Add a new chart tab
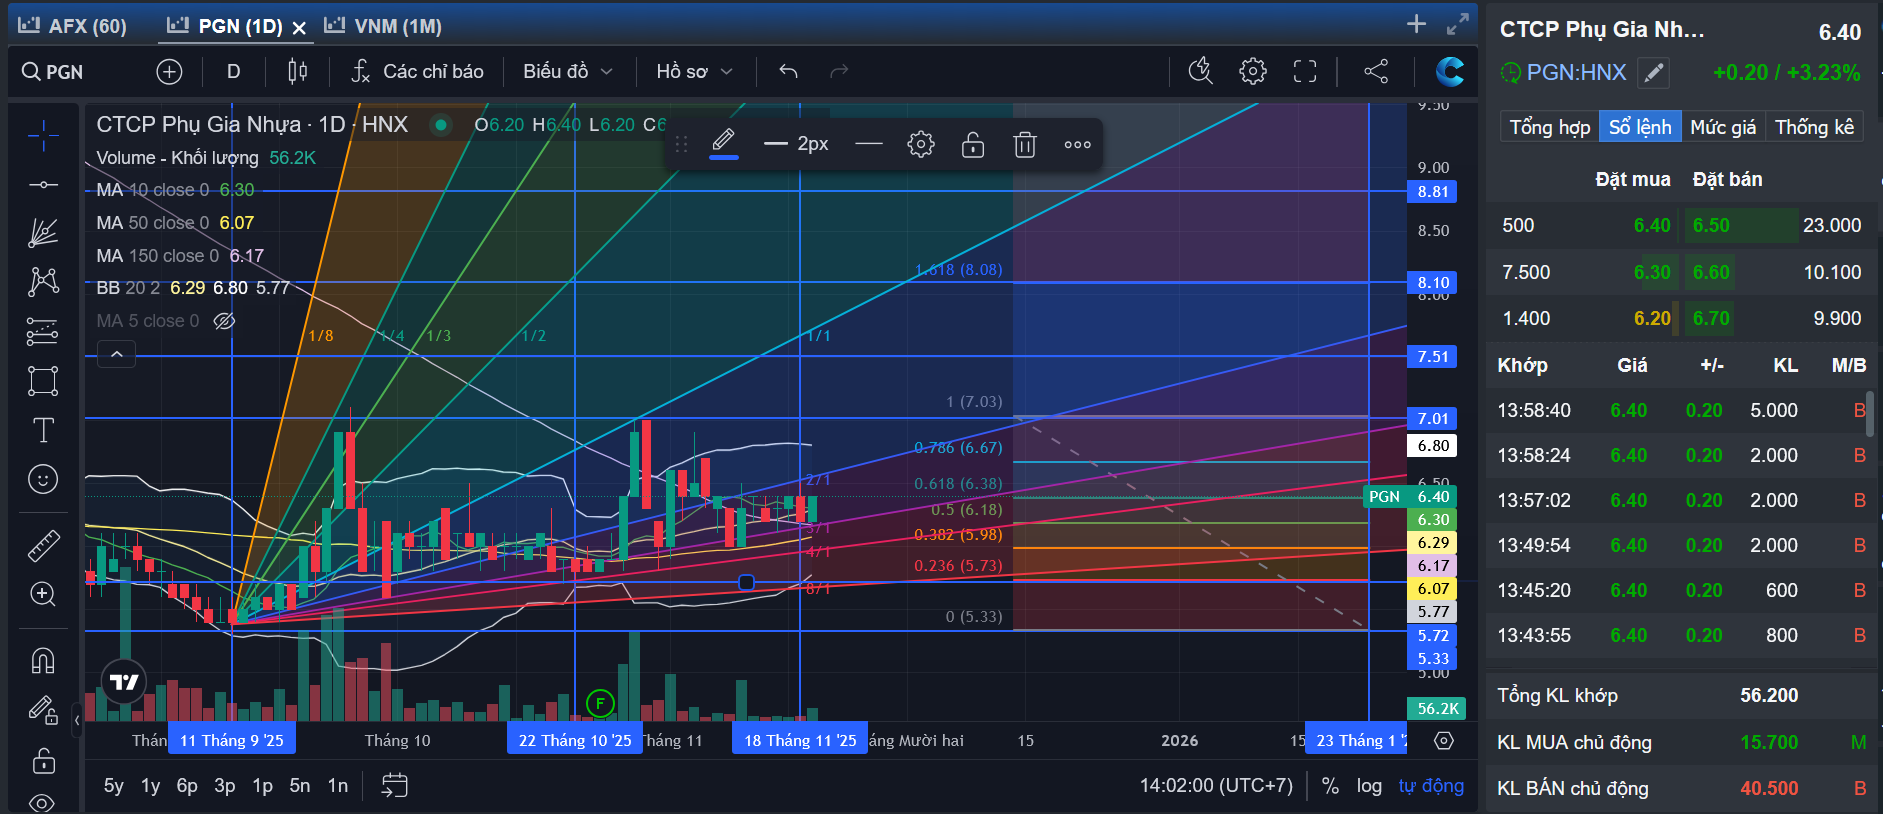This screenshot has width=1883, height=814. tap(1416, 24)
